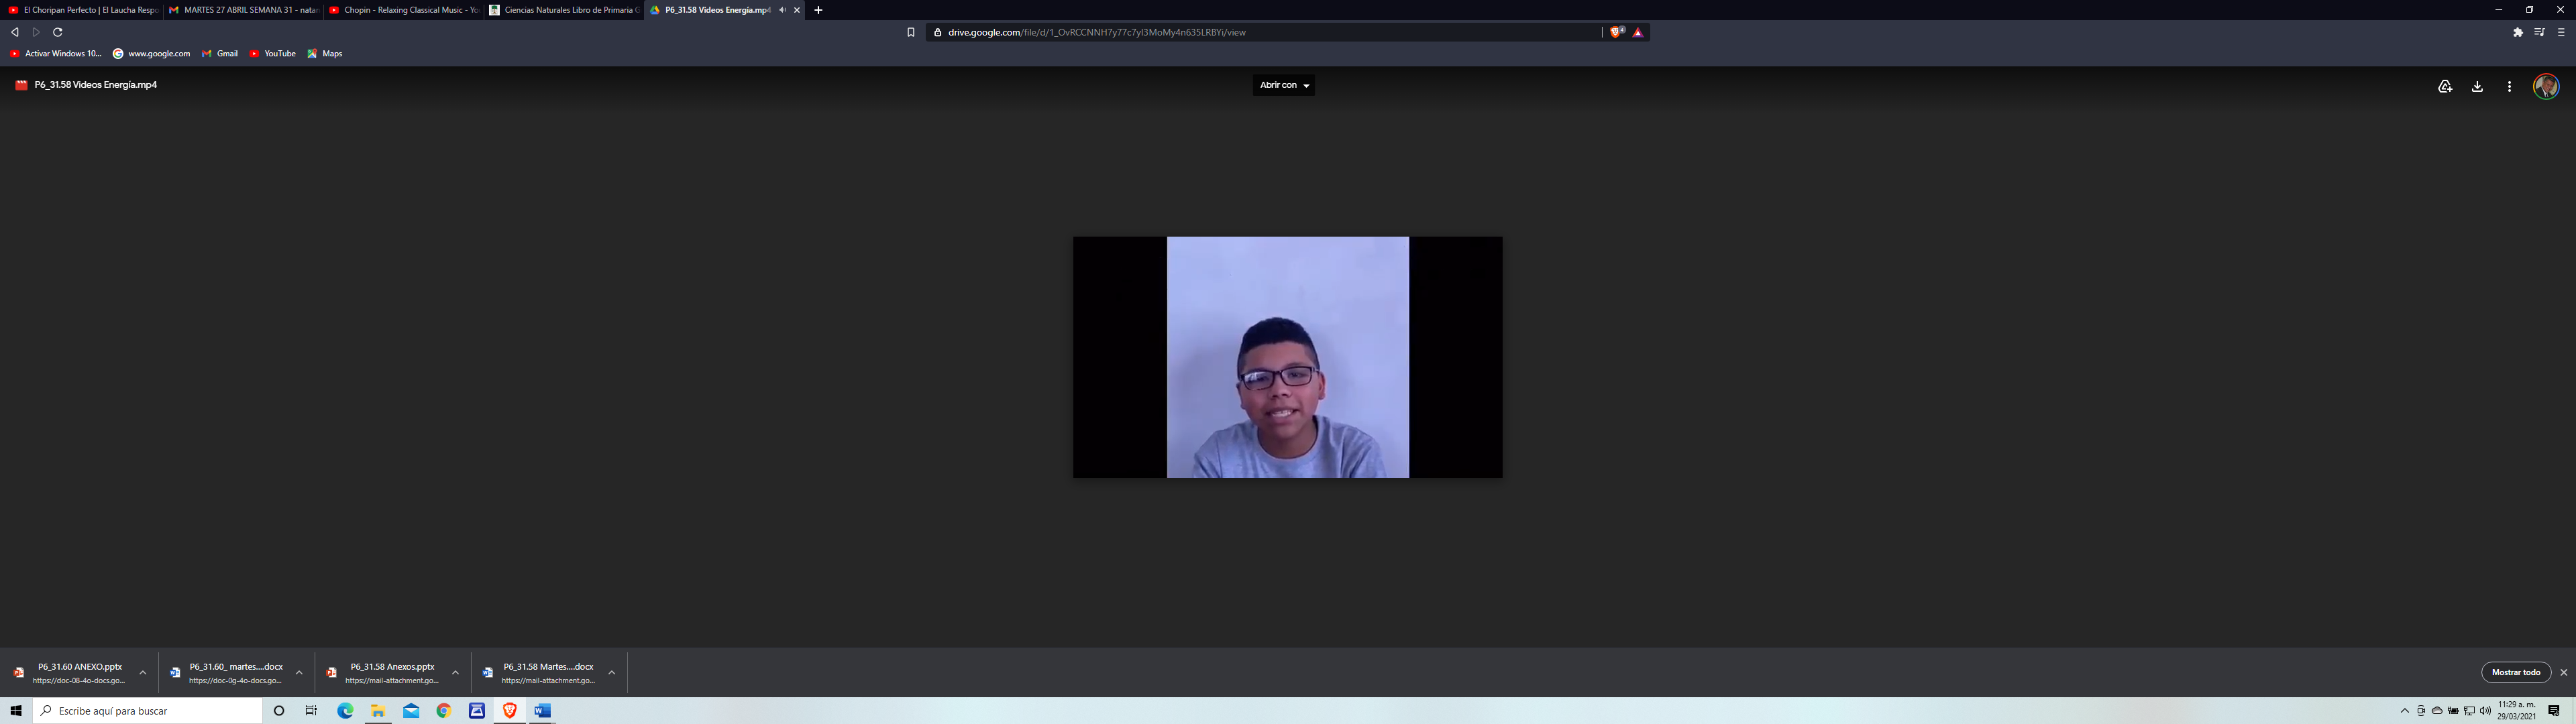The image size is (2576, 724).
Task: Switch to the Chopin Relaxing Classical Music tab
Action: pyautogui.click(x=404, y=10)
